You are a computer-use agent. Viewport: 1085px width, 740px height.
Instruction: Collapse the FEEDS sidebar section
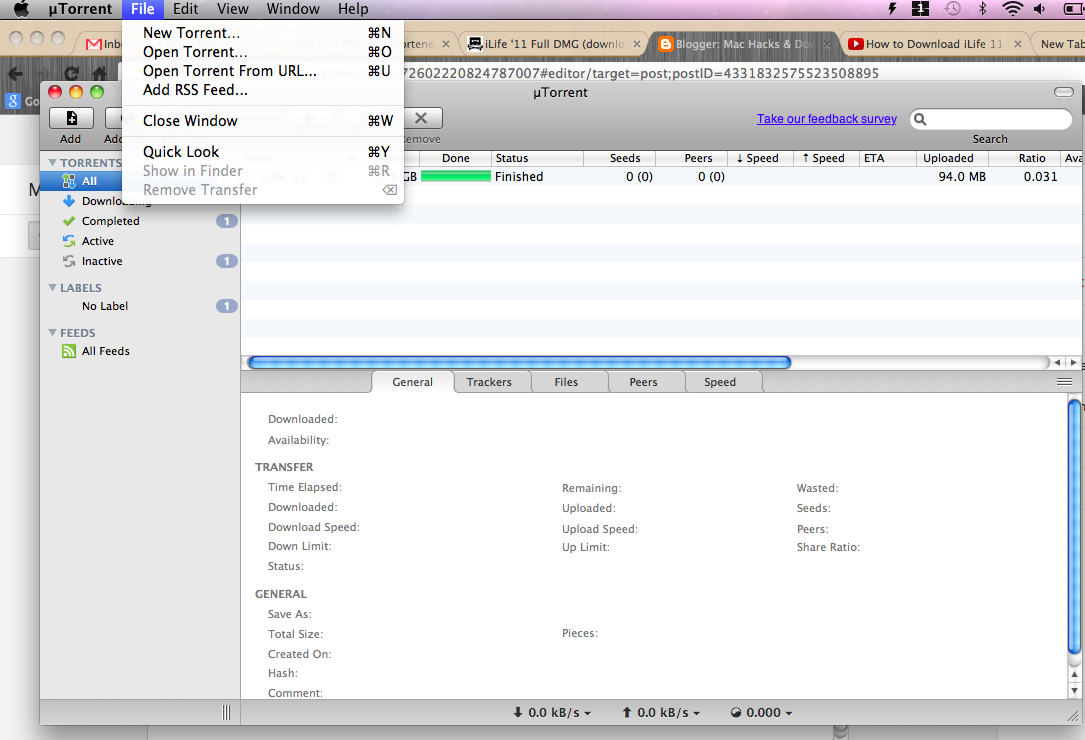click(x=53, y=332)
